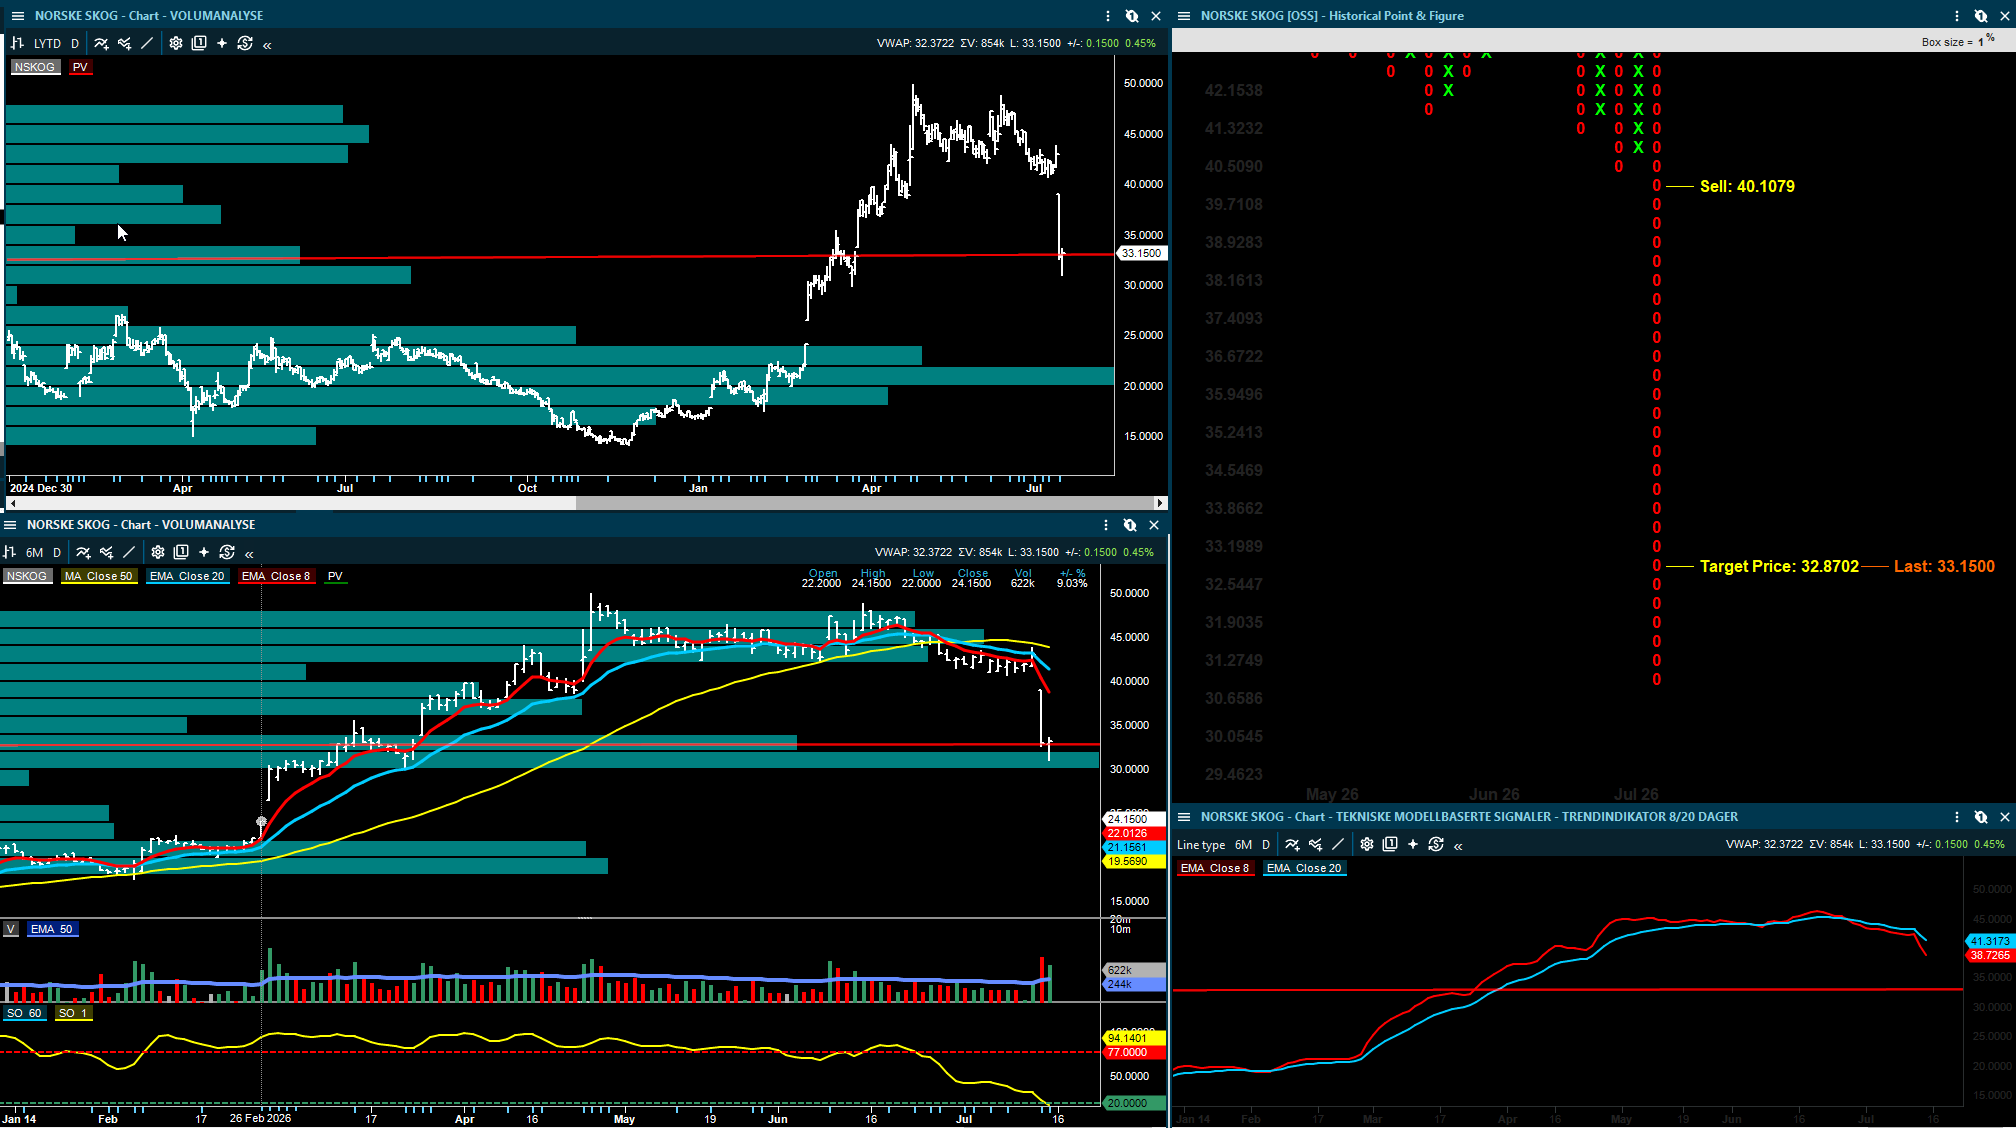Select the trend line draw tool in top chart

pos(147,43)
